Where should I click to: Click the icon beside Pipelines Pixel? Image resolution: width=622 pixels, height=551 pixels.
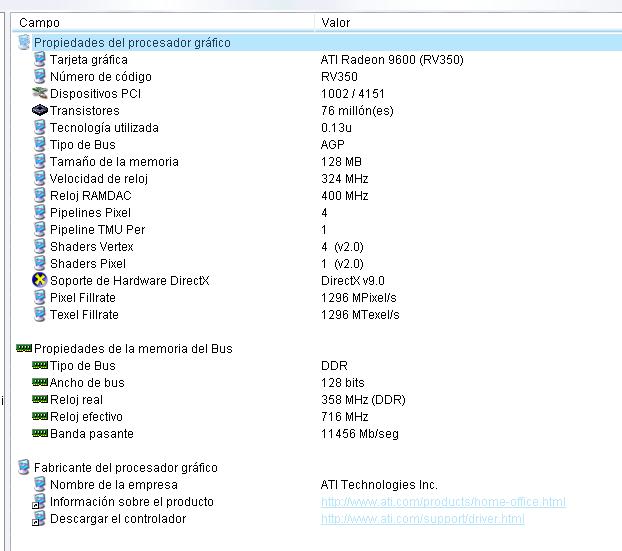click(40, 213)
